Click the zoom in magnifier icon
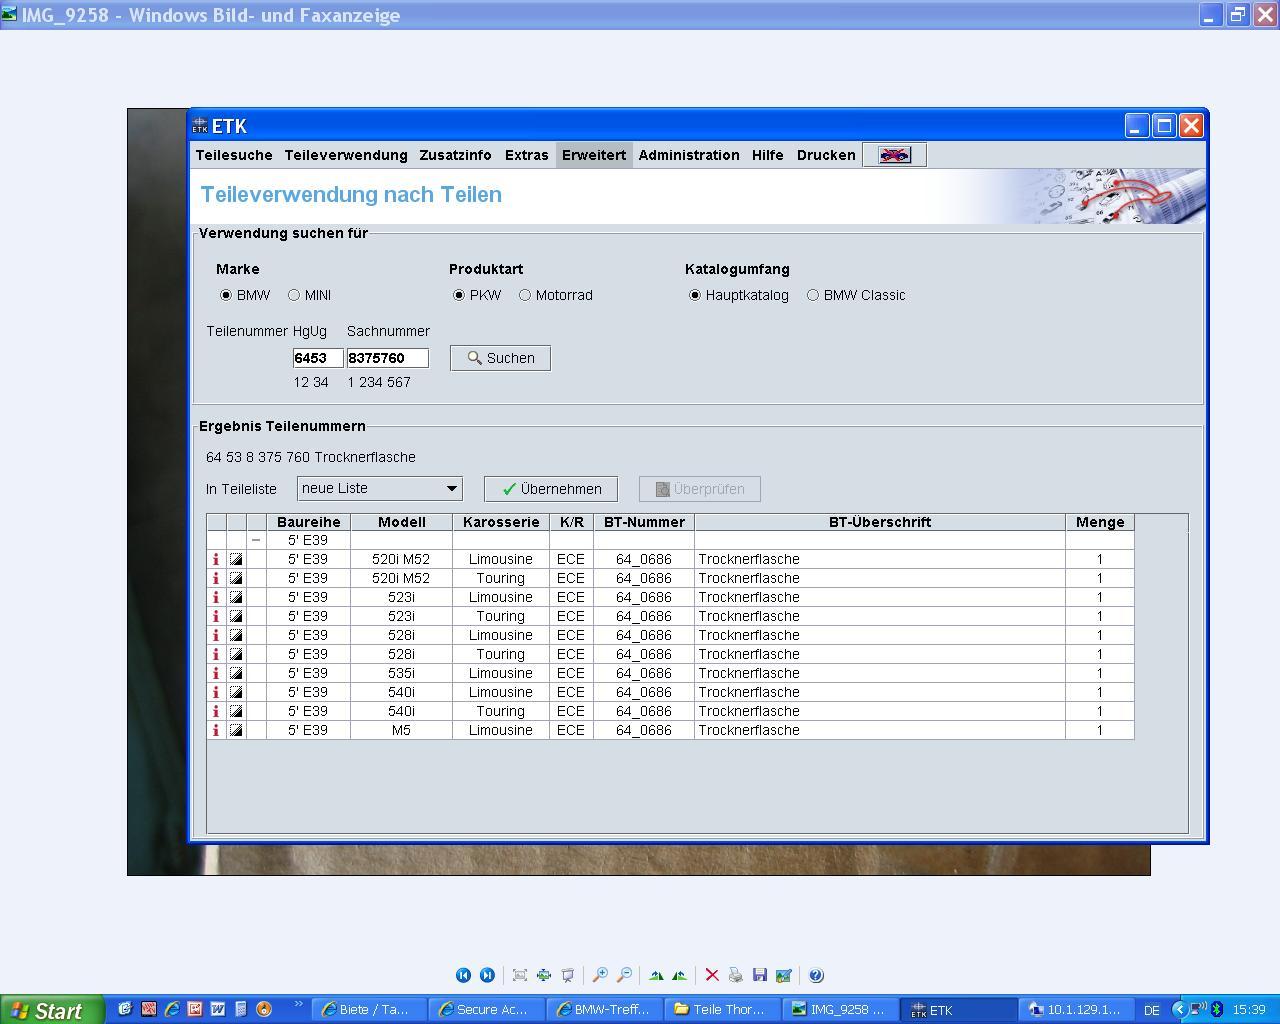1280x1024 pixels. (x=600, y=975)
